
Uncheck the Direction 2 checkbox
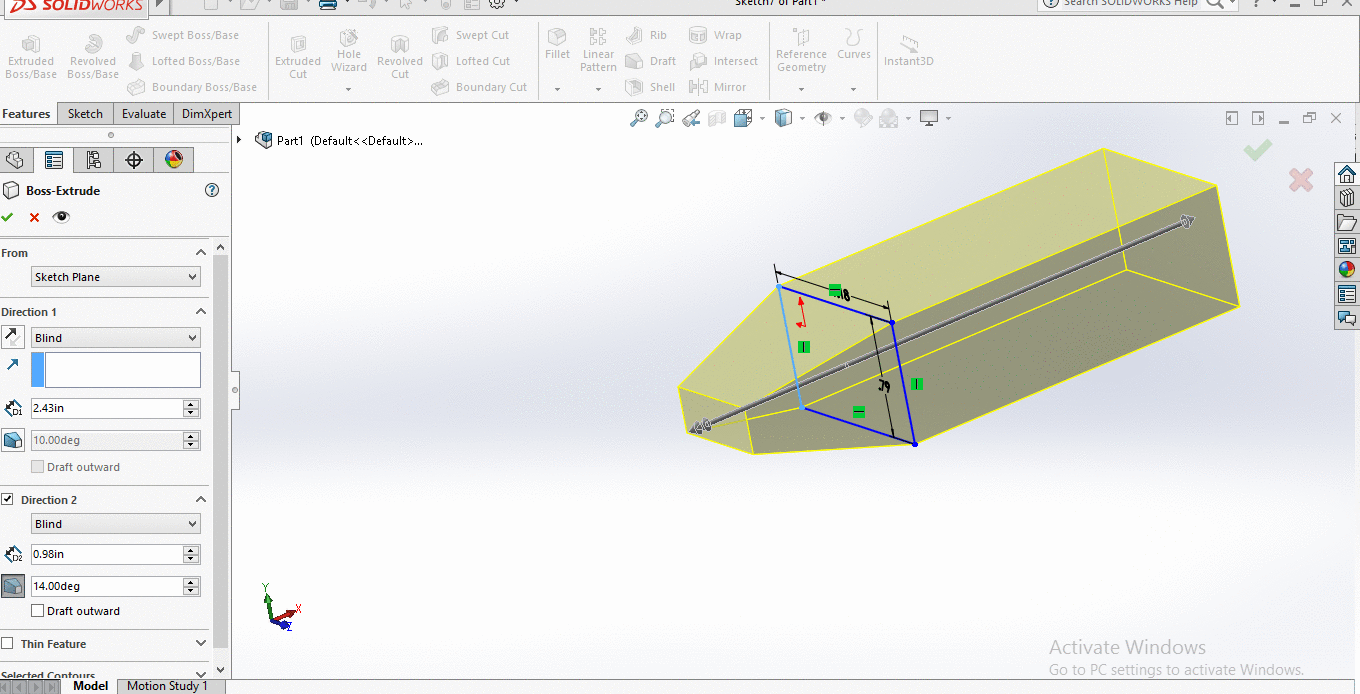[8, 499]
